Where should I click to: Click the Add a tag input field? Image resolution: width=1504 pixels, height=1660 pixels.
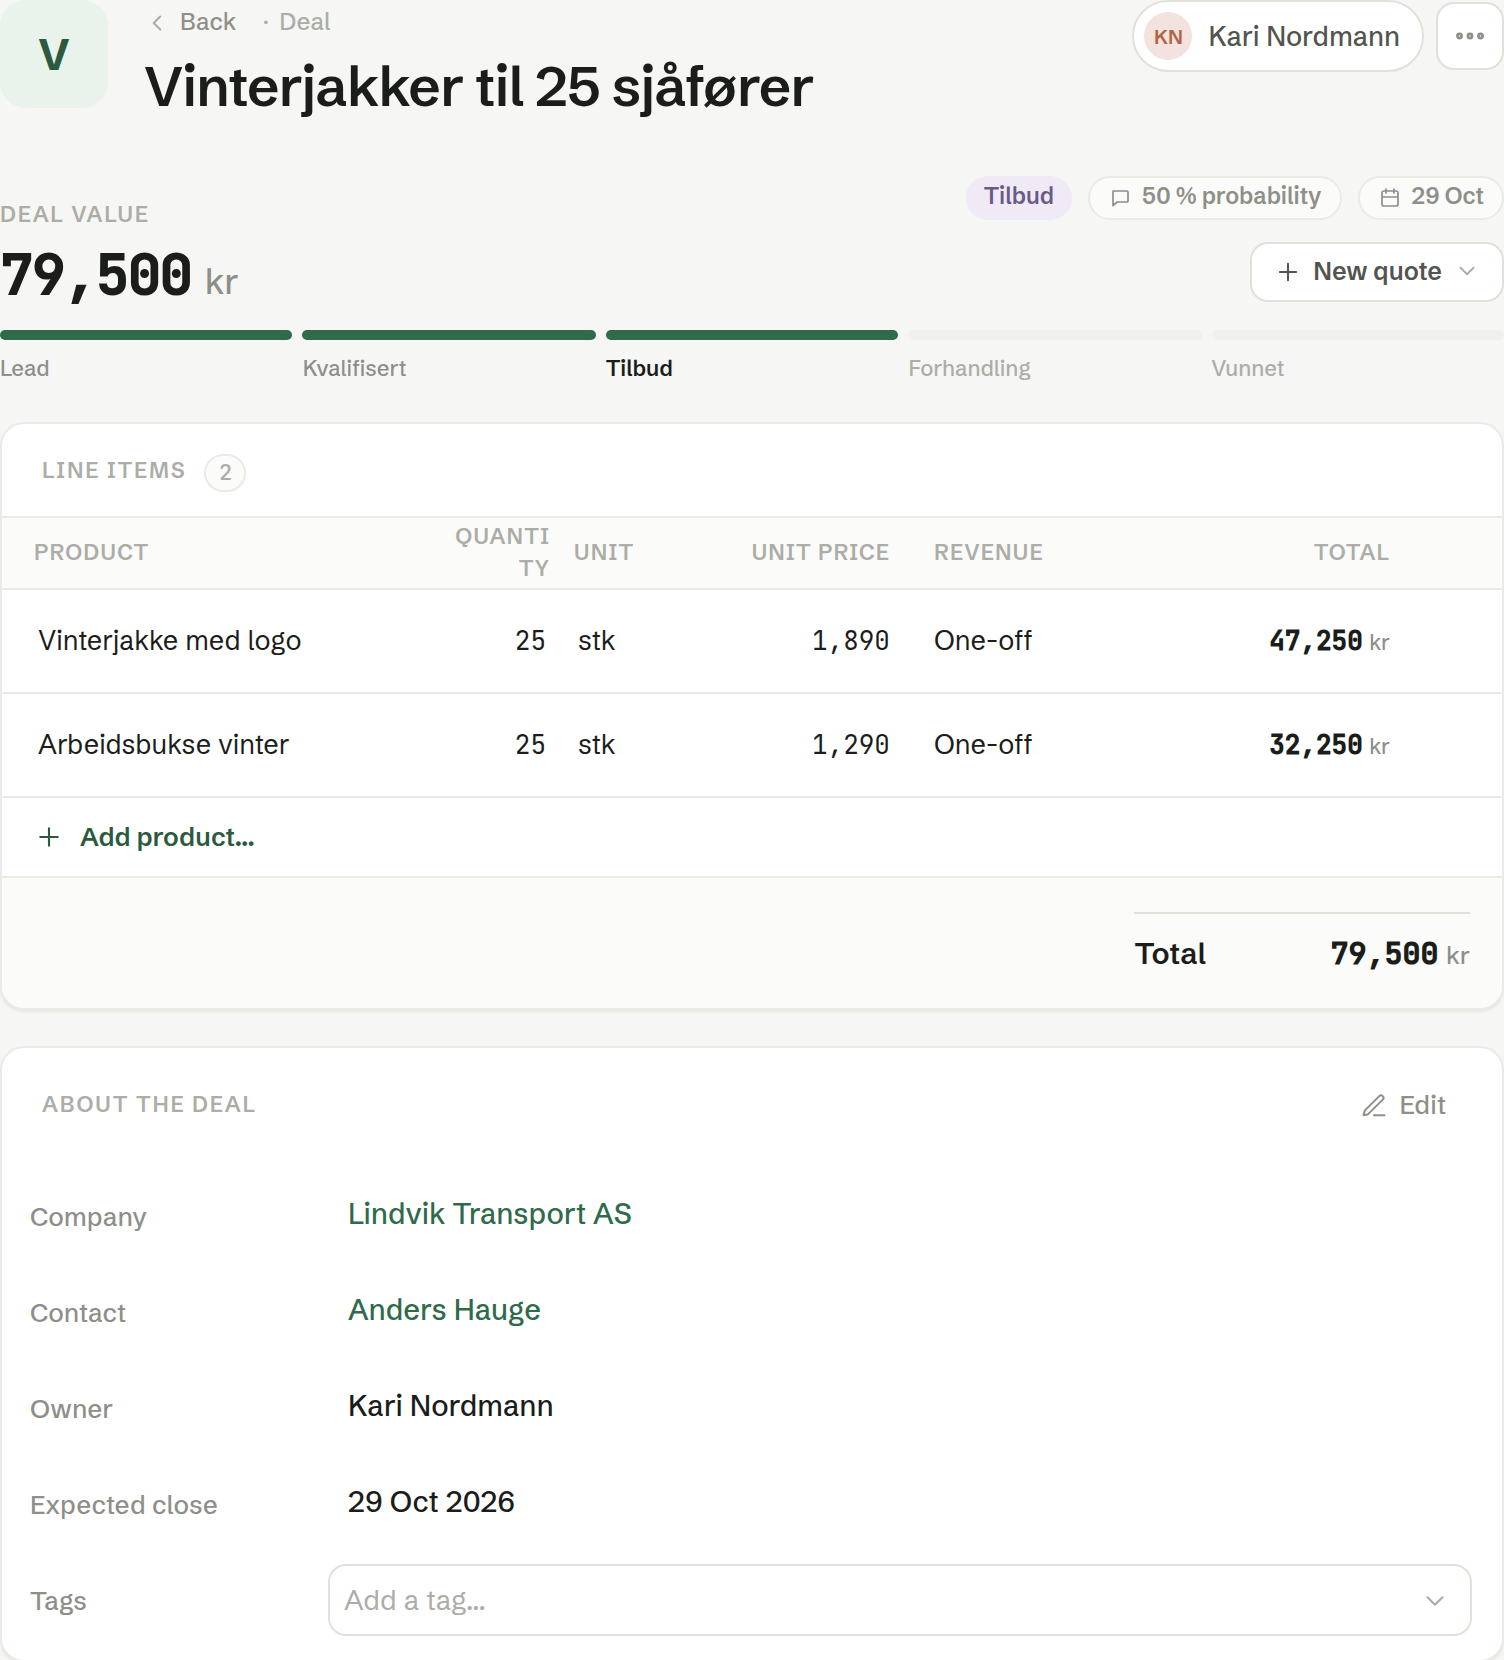899,1600
